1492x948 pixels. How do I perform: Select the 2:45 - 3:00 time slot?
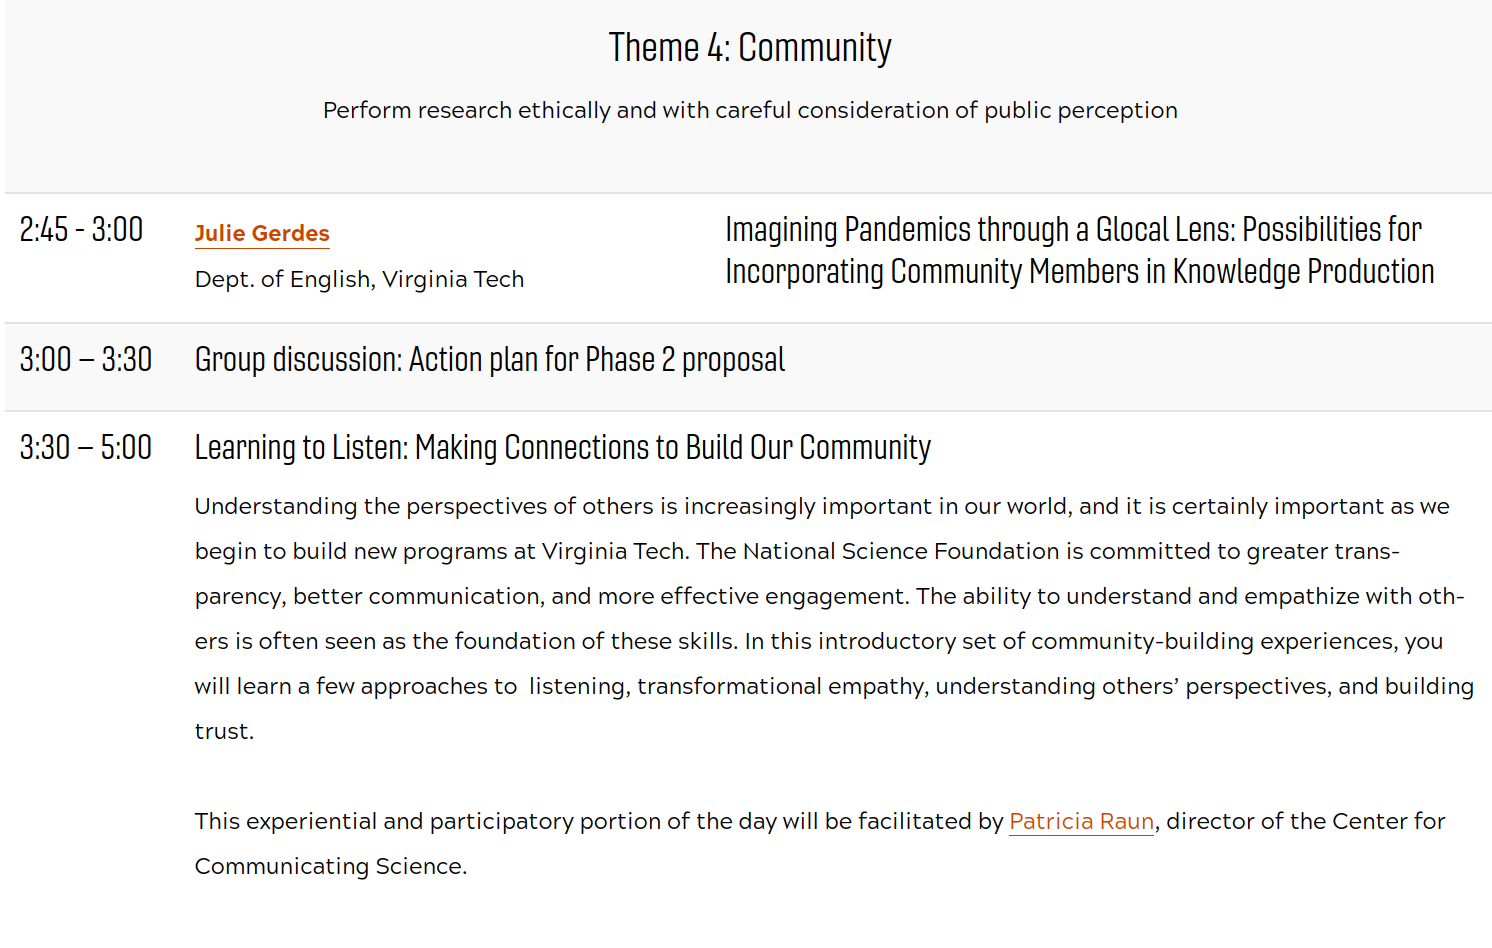[82, 230]
